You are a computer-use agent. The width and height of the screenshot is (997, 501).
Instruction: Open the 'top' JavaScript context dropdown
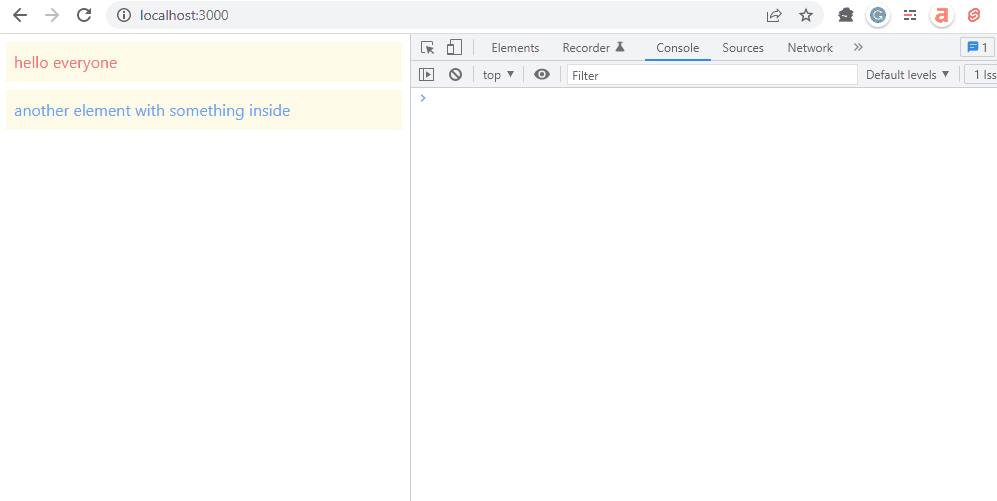click(498, 75)
